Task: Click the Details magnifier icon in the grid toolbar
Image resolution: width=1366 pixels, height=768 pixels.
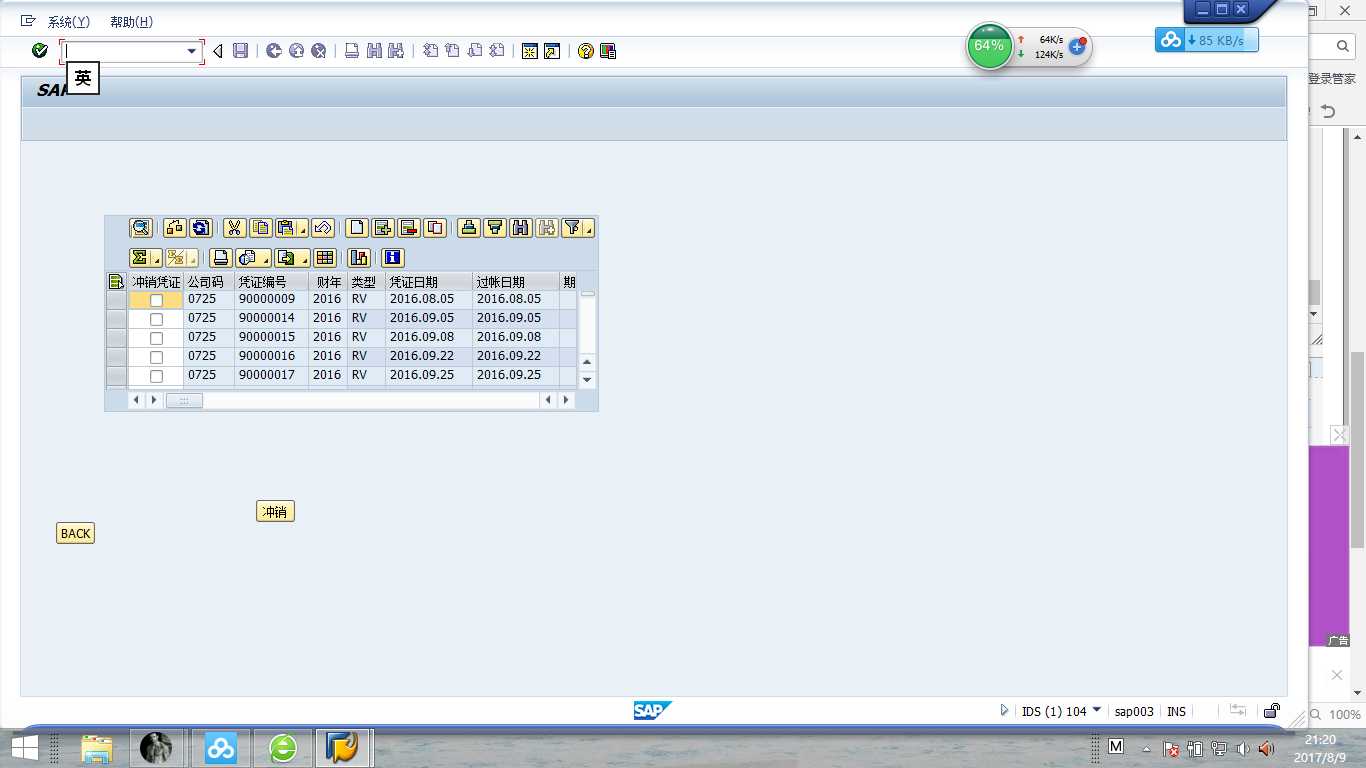Action: pos(141,228)
